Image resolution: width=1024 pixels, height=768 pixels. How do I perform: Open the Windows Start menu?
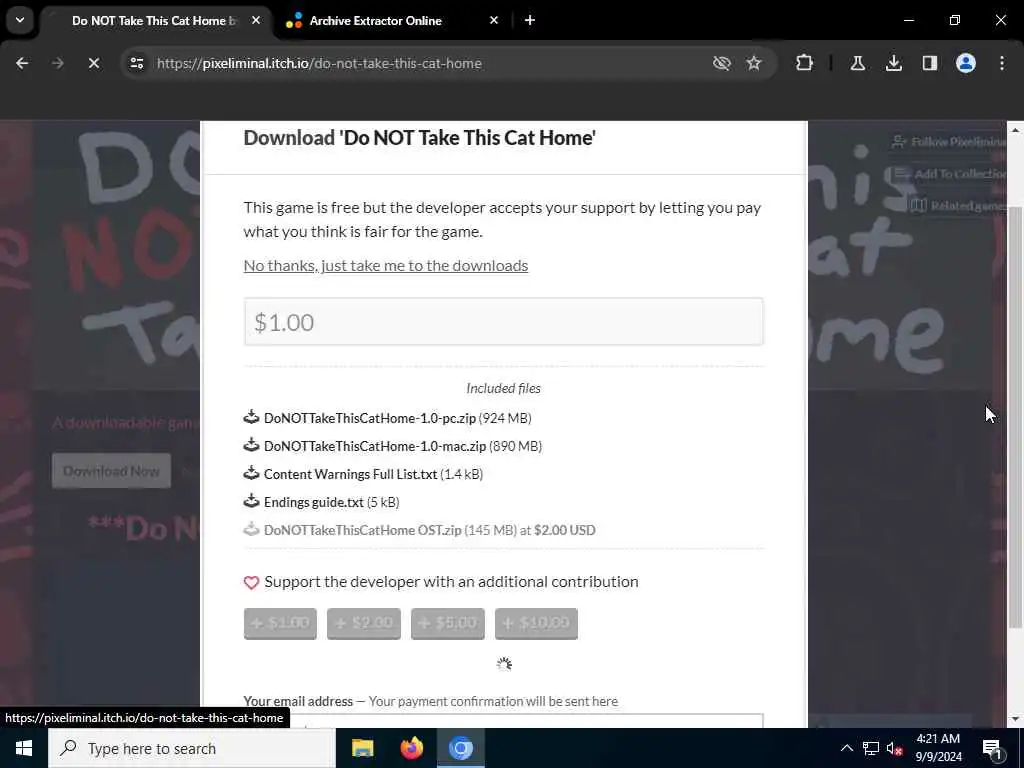[x=24, y=748]
